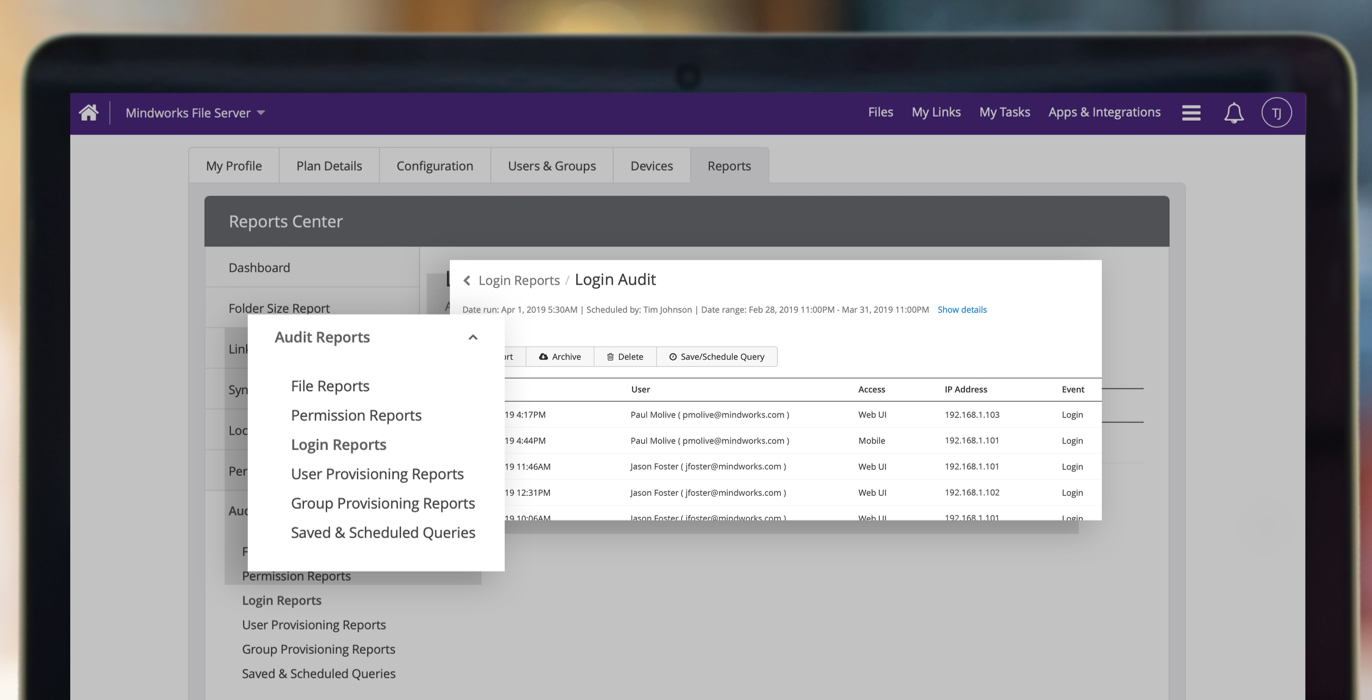Open the TJ user avatar menu
1372x700 pixels.
[x=1276, y=113]
